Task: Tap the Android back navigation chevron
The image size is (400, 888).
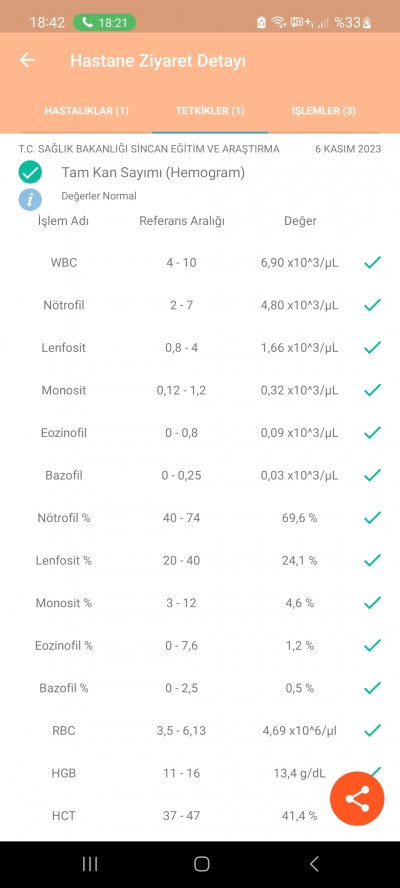Action: pyautogui.click(x=314, y=864)
